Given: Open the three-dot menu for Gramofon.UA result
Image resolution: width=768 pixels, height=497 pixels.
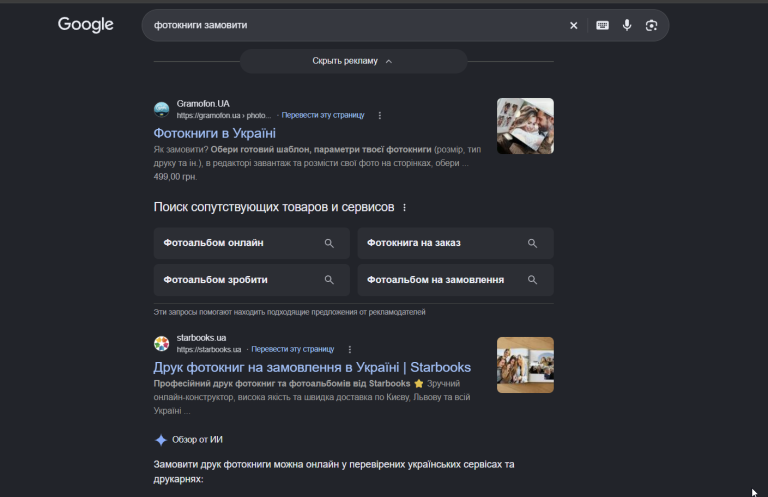Looking at the screenshot, I should click(380, 116).
